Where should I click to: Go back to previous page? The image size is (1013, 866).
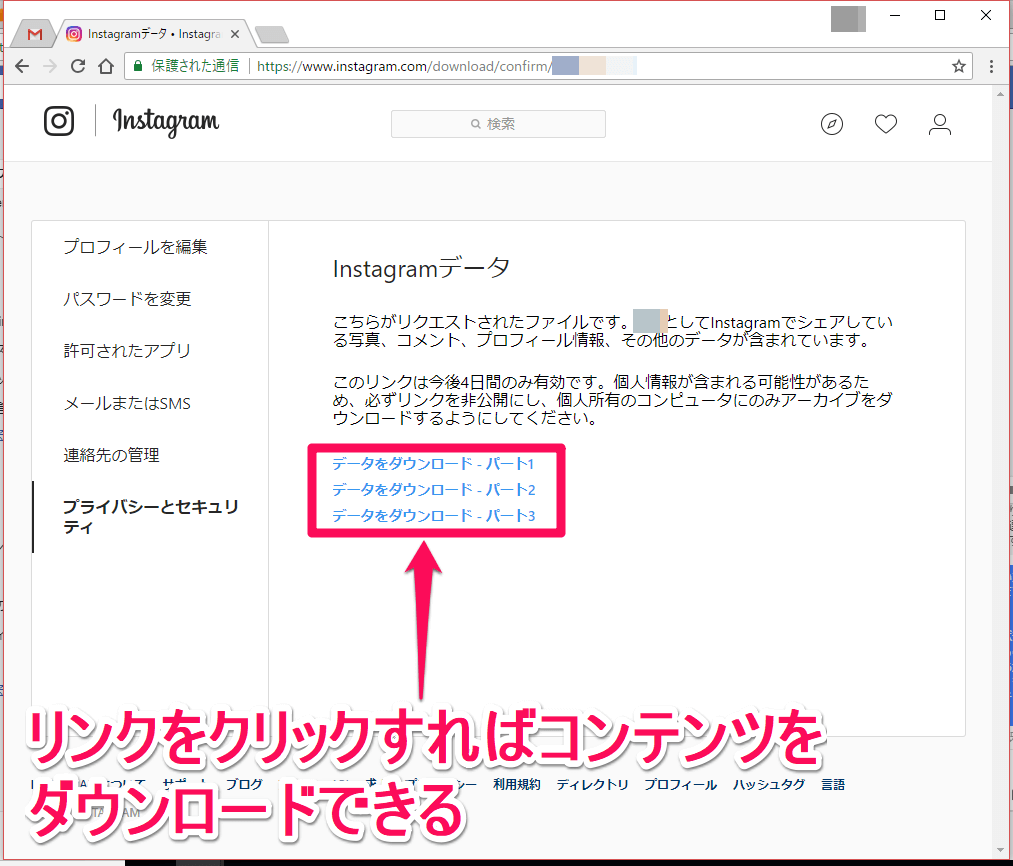[22, 66]
